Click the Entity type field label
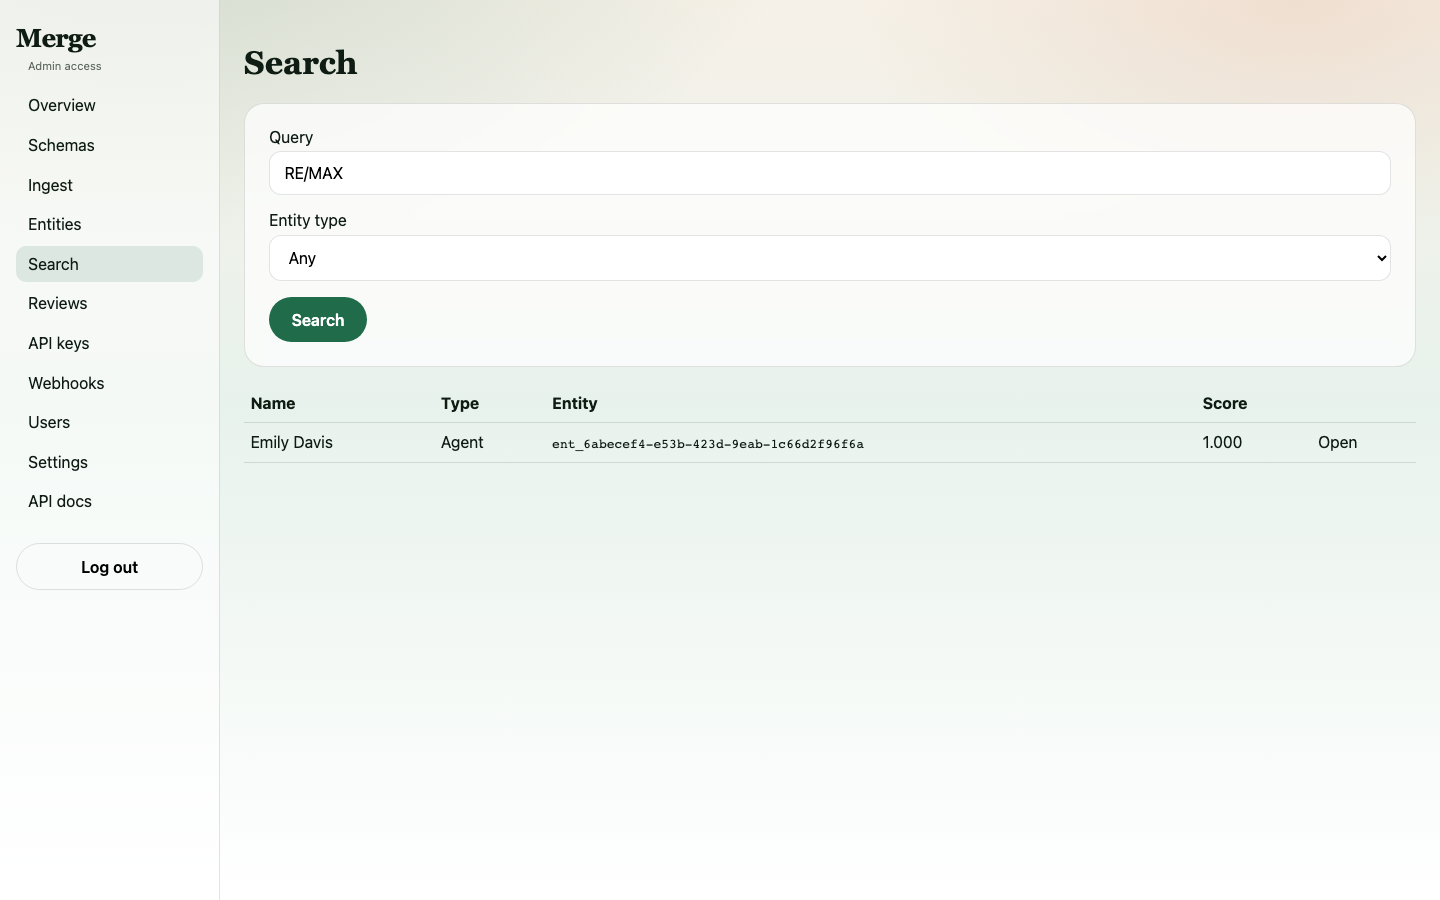Viewport: 1440px width, 900px height. pyautogui.click(x=308, y=220)
